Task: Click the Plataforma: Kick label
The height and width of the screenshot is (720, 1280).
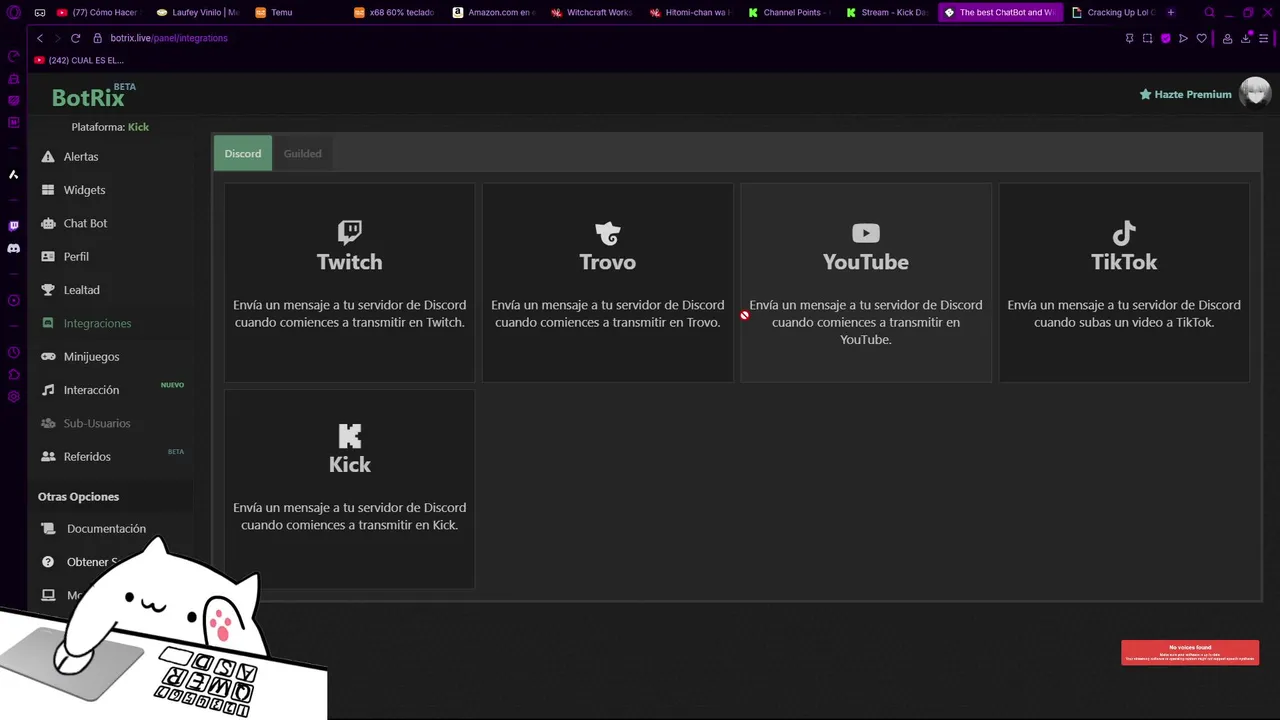Action: (110, 127)
